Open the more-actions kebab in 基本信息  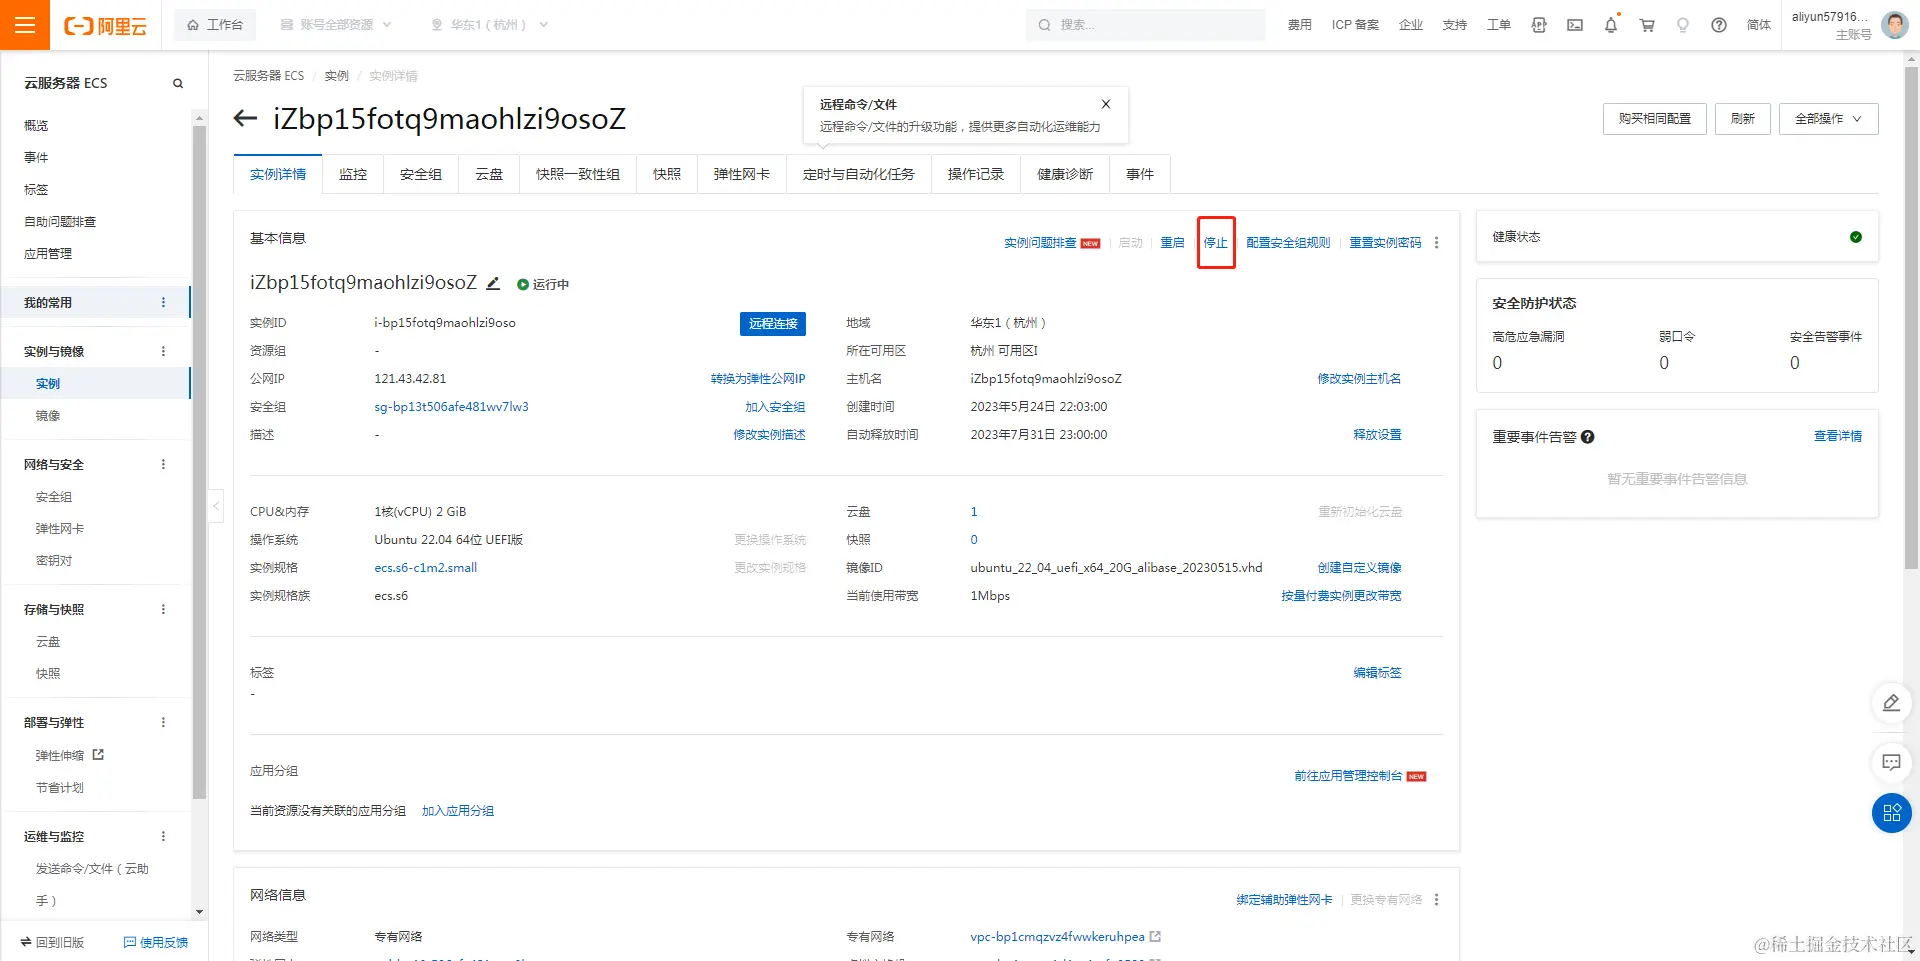tap(1437, 243)
